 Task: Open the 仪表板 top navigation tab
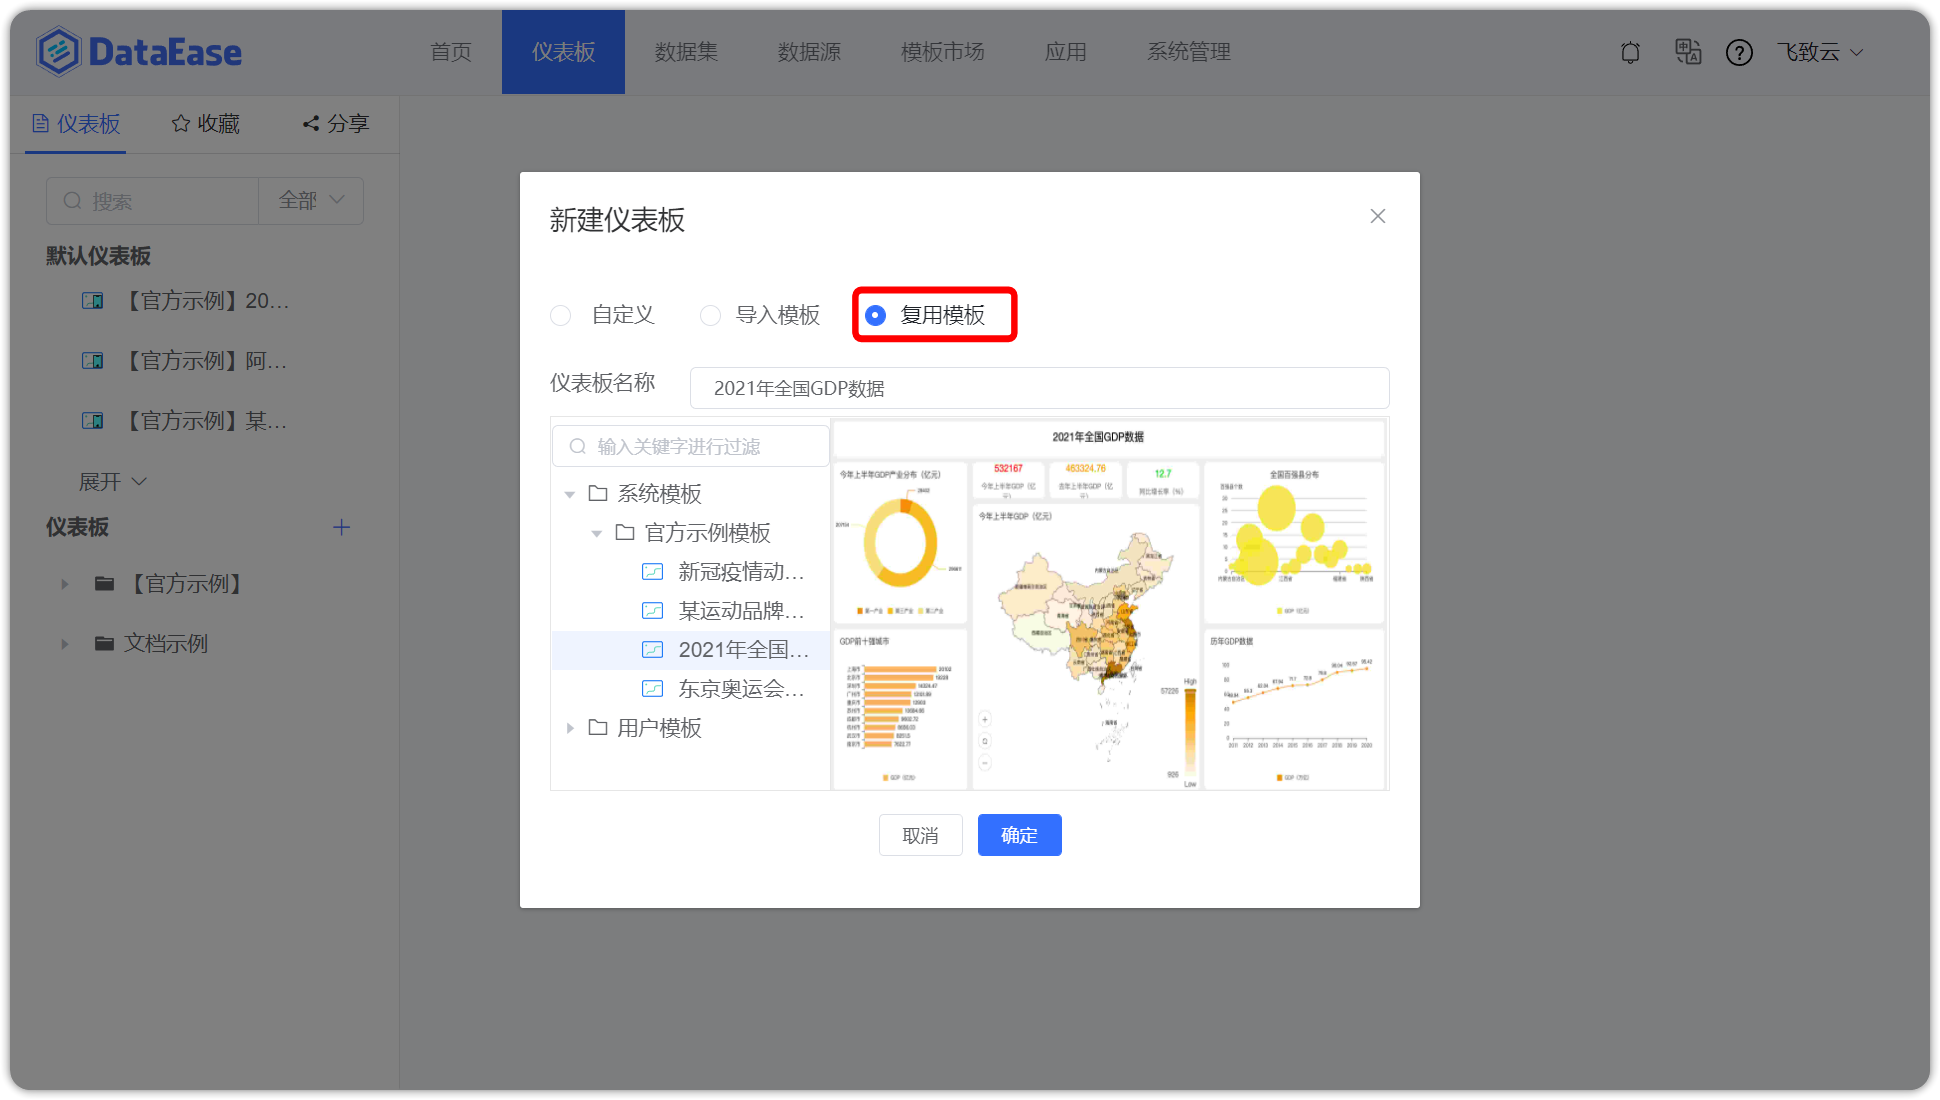click(x=563, y=52)
